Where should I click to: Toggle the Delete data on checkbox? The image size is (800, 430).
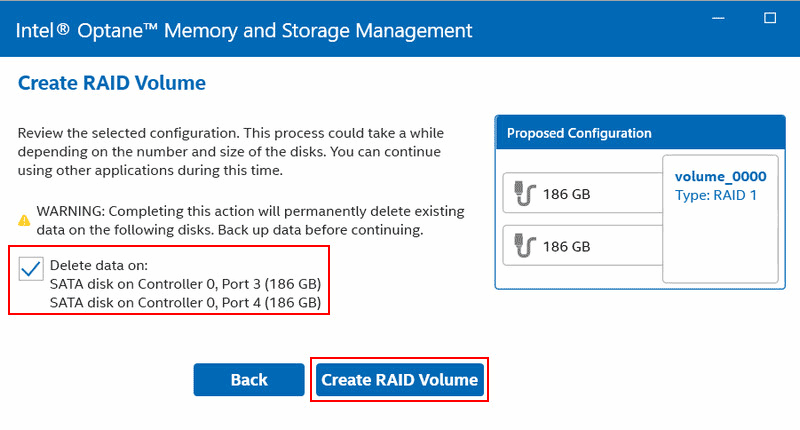coord(31,268)
